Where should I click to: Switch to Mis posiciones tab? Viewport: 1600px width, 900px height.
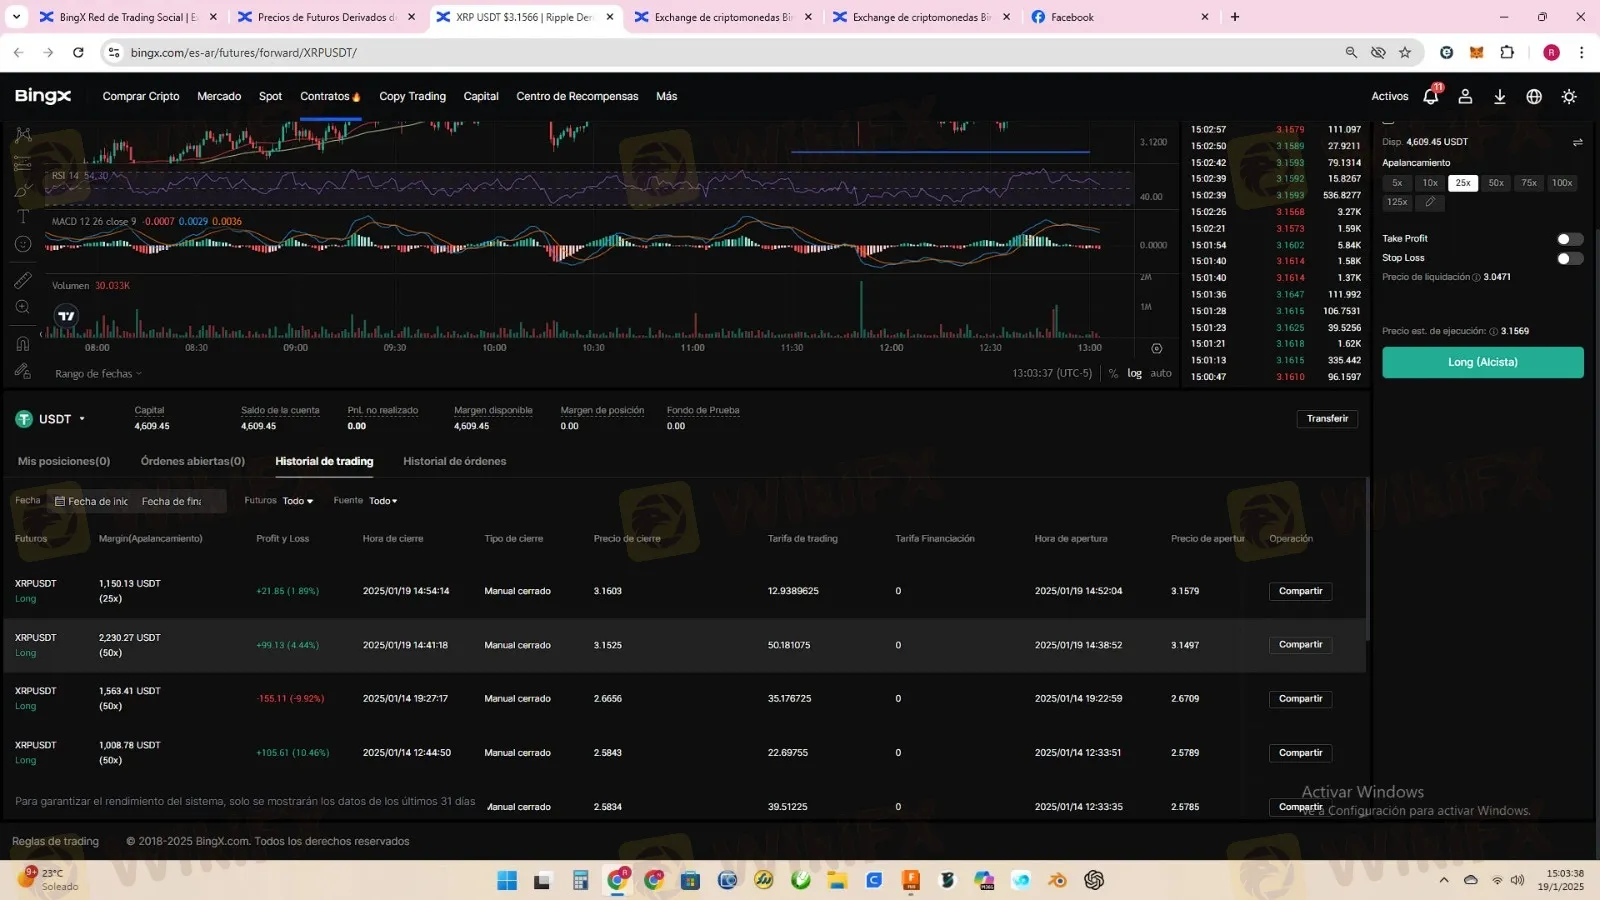[64, 461]
